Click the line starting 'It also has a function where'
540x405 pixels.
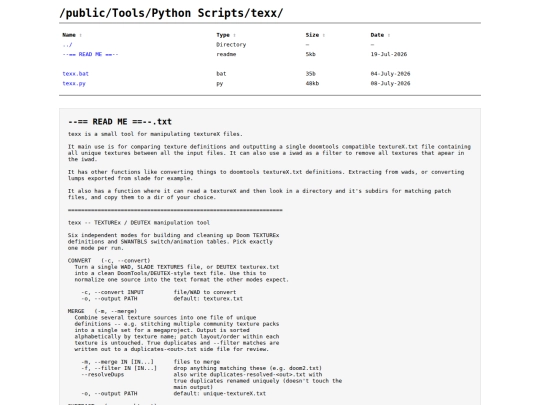click(259, 191)
